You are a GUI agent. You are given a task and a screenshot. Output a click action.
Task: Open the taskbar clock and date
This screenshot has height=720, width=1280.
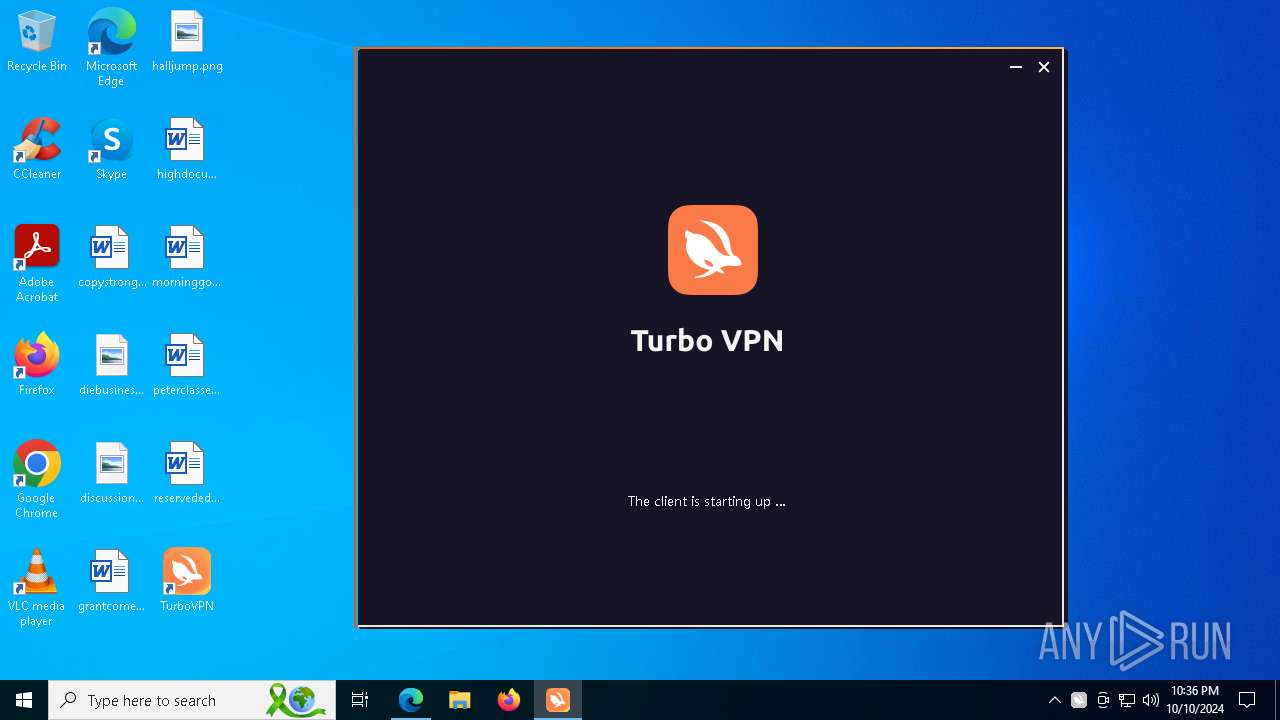(x=1195, y=700)
